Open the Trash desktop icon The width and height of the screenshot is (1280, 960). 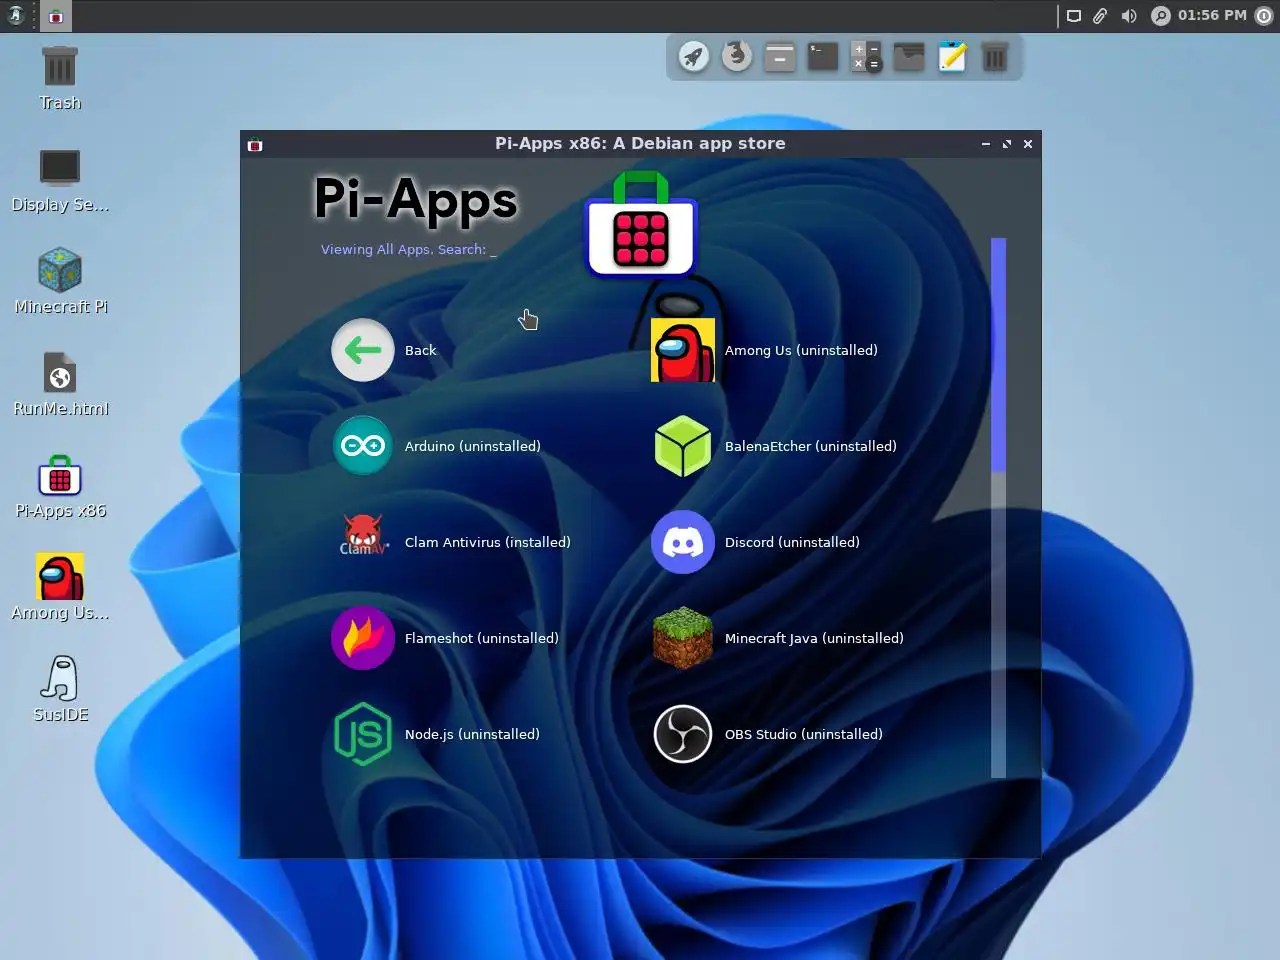point(60,78)
